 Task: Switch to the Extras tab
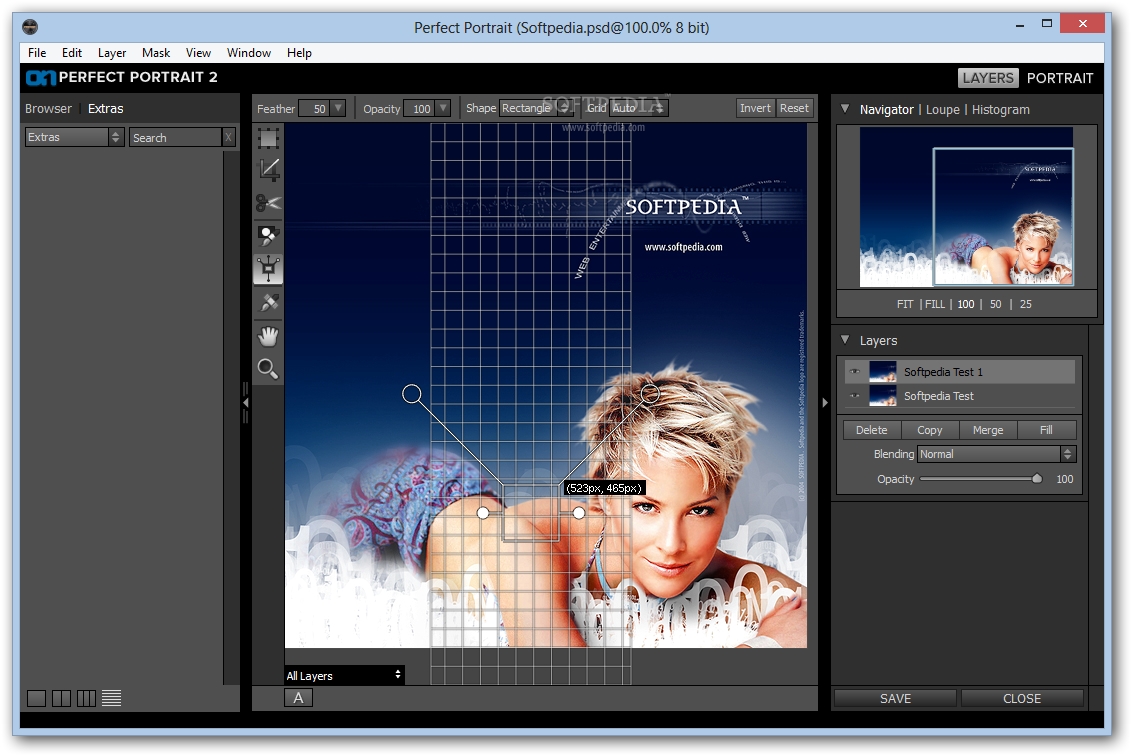[x=105, y=108]
